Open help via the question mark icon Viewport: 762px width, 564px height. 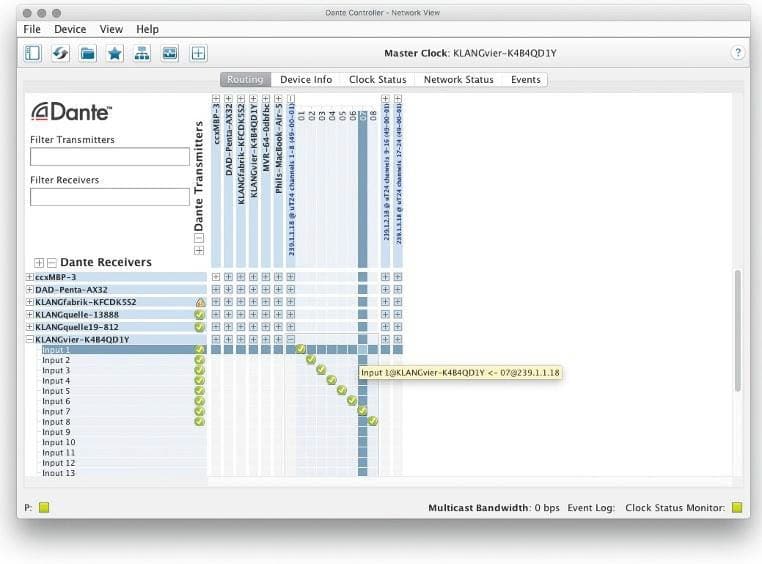pyautogui.click(x=738, y=53)
